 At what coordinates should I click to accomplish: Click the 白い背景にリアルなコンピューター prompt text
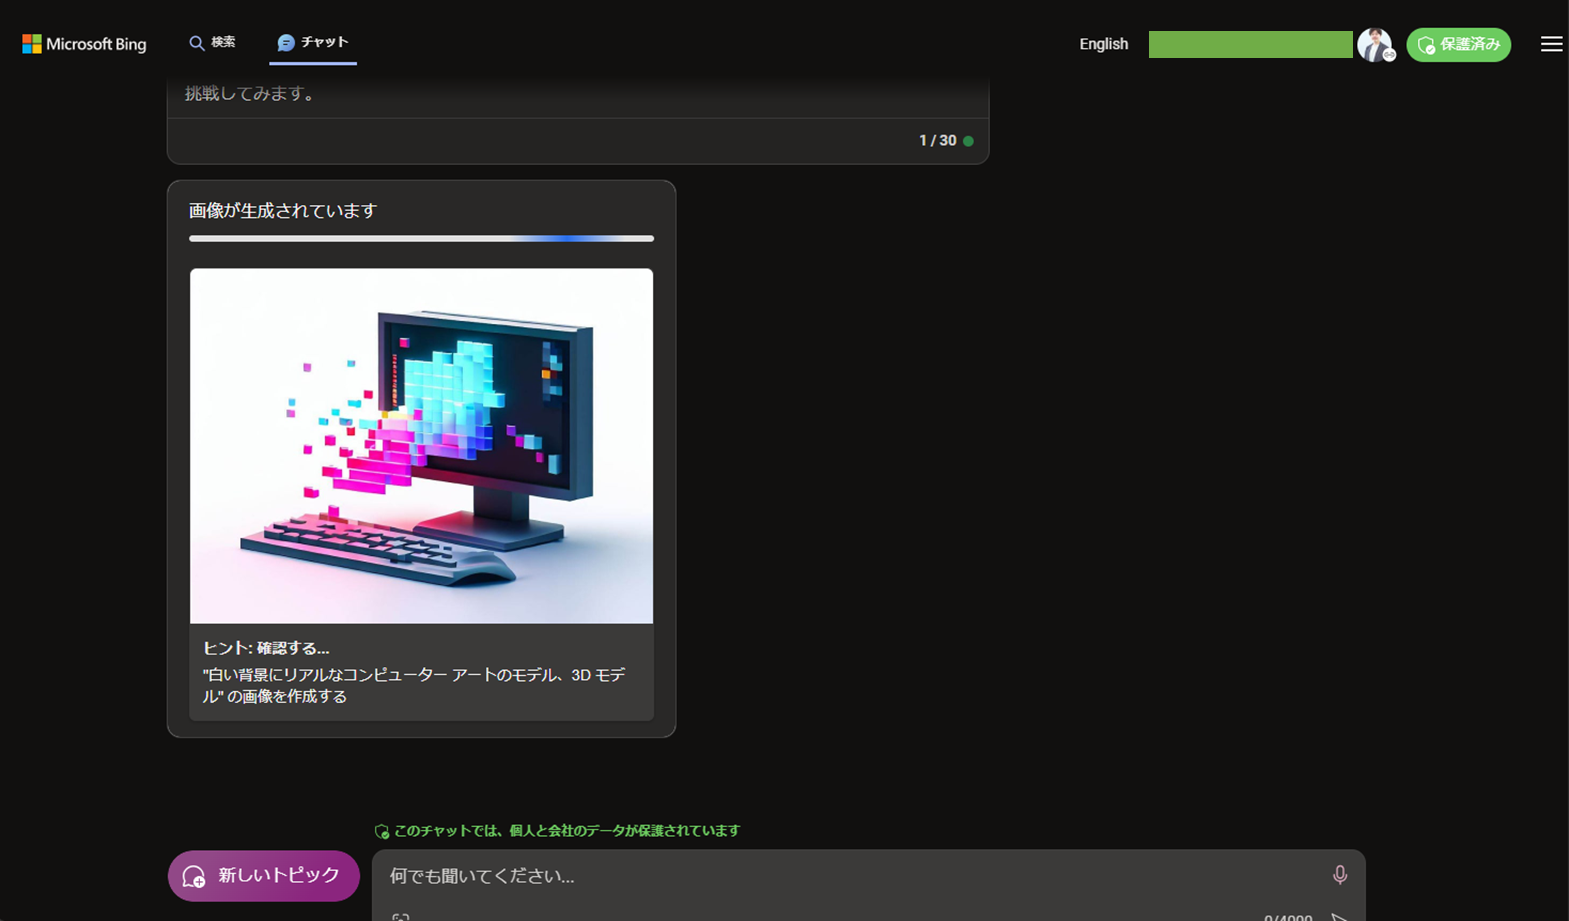[x=414, y=686]
